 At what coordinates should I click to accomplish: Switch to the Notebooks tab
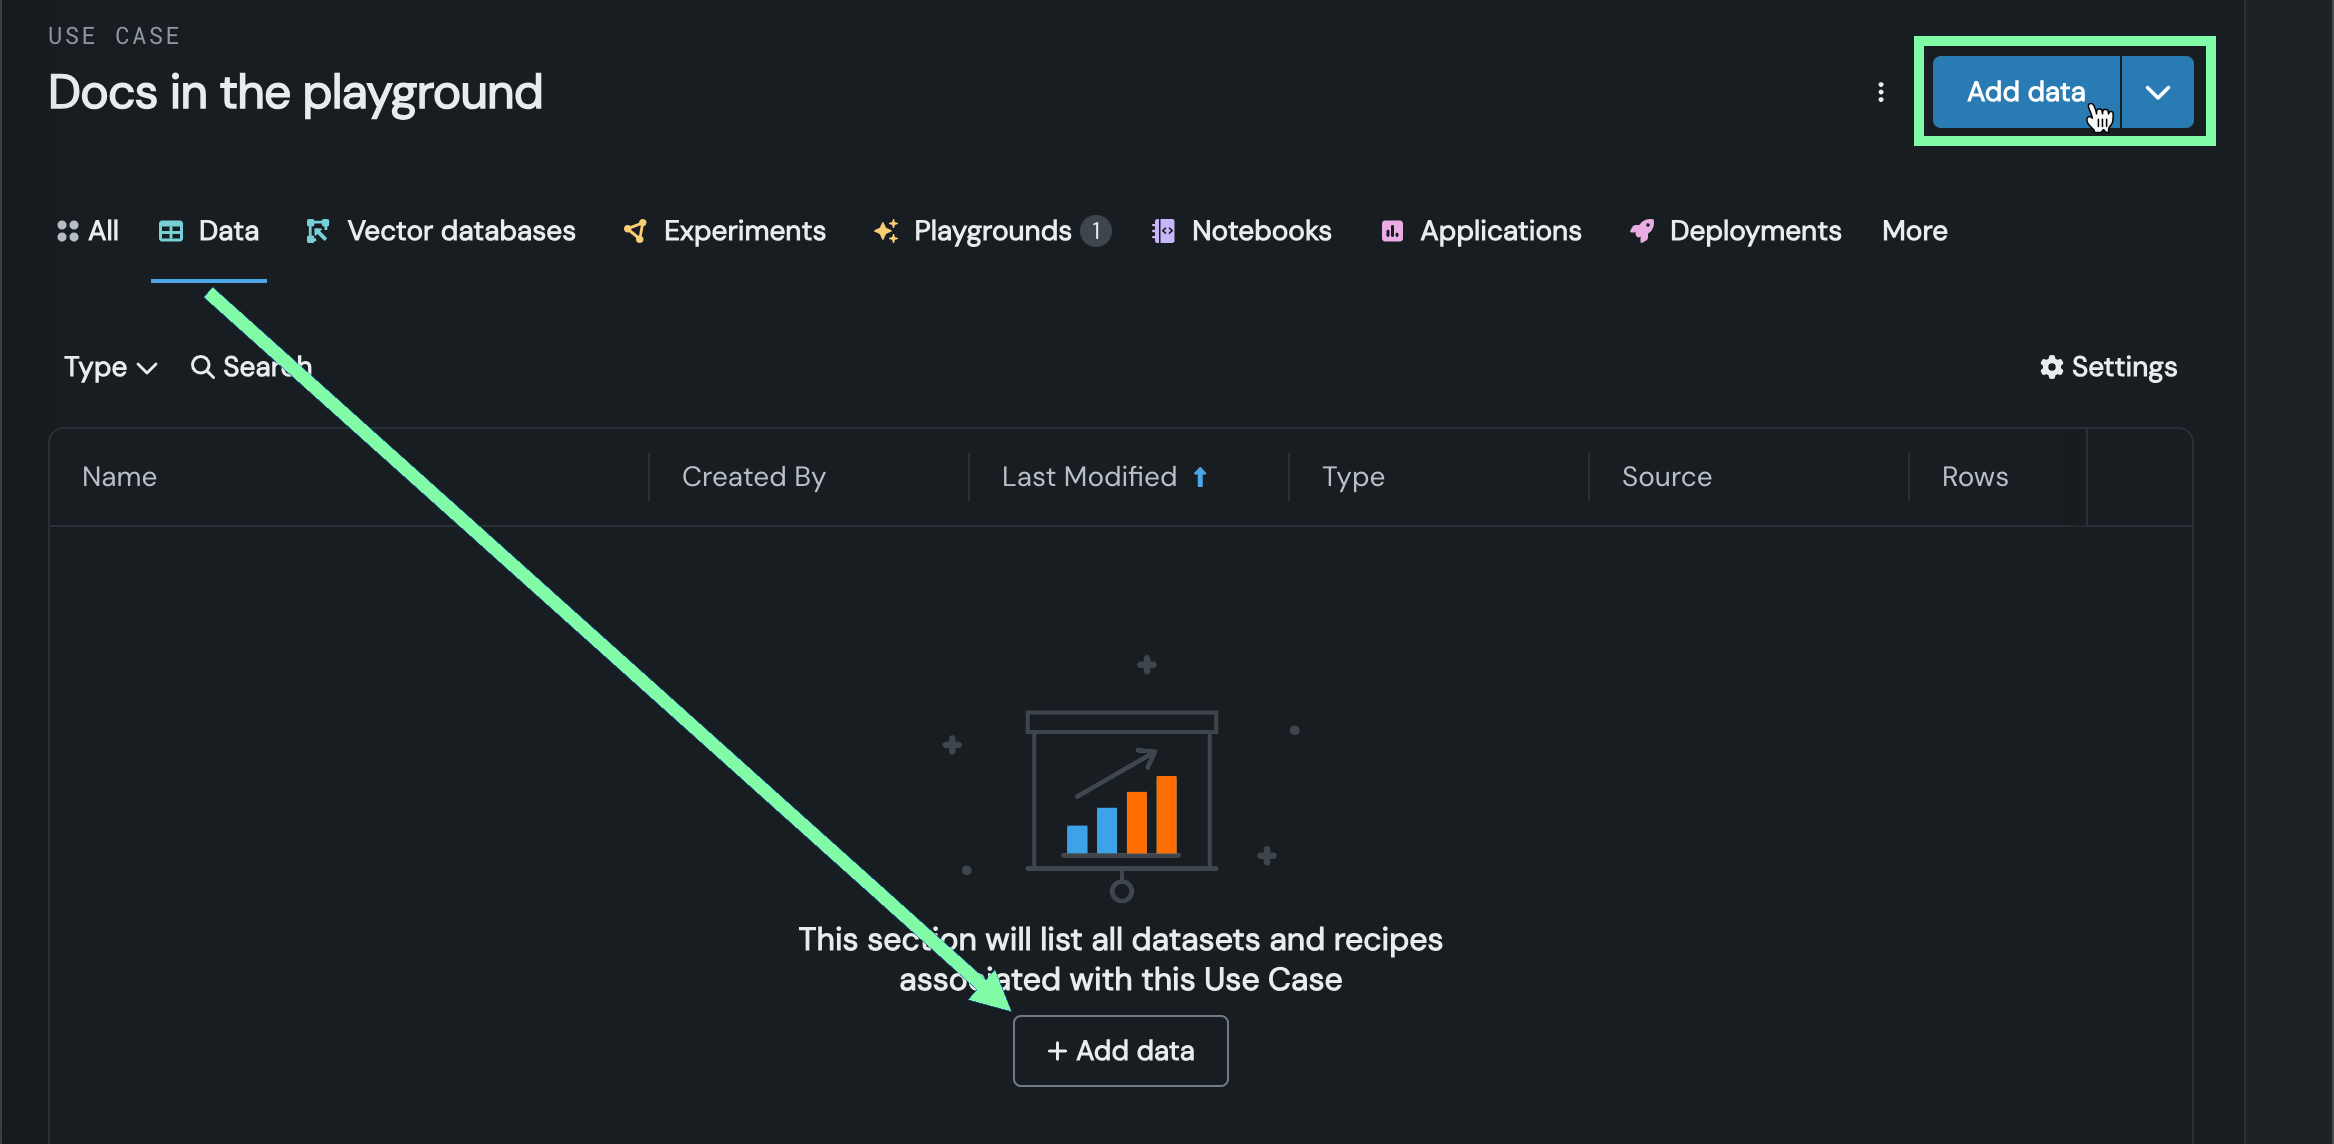coord(1261,231)
